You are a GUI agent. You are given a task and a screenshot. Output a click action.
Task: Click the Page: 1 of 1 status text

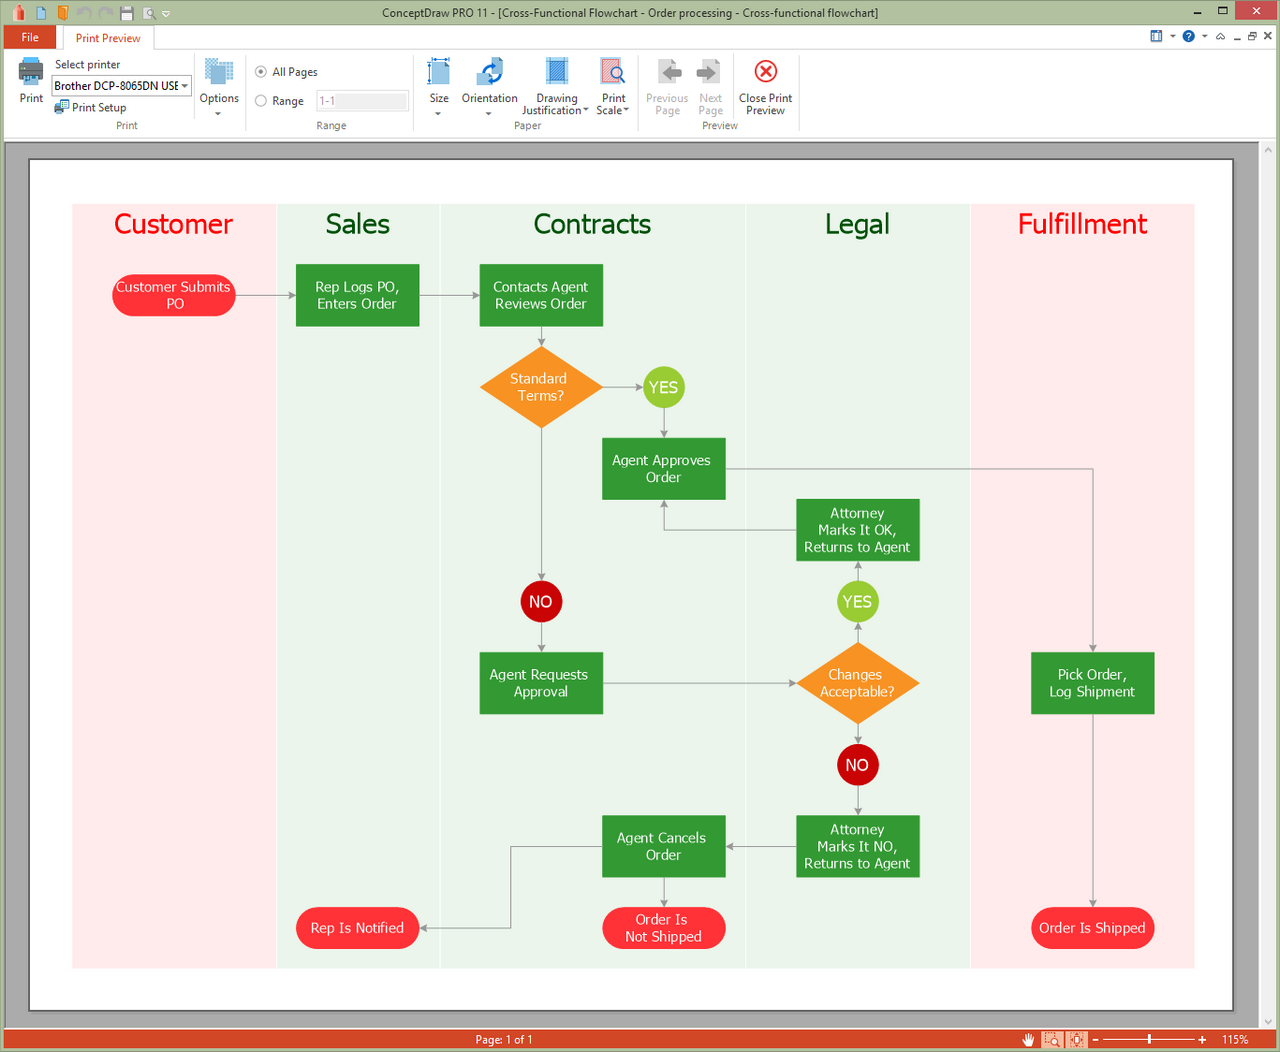click(x=504, y=1040)
